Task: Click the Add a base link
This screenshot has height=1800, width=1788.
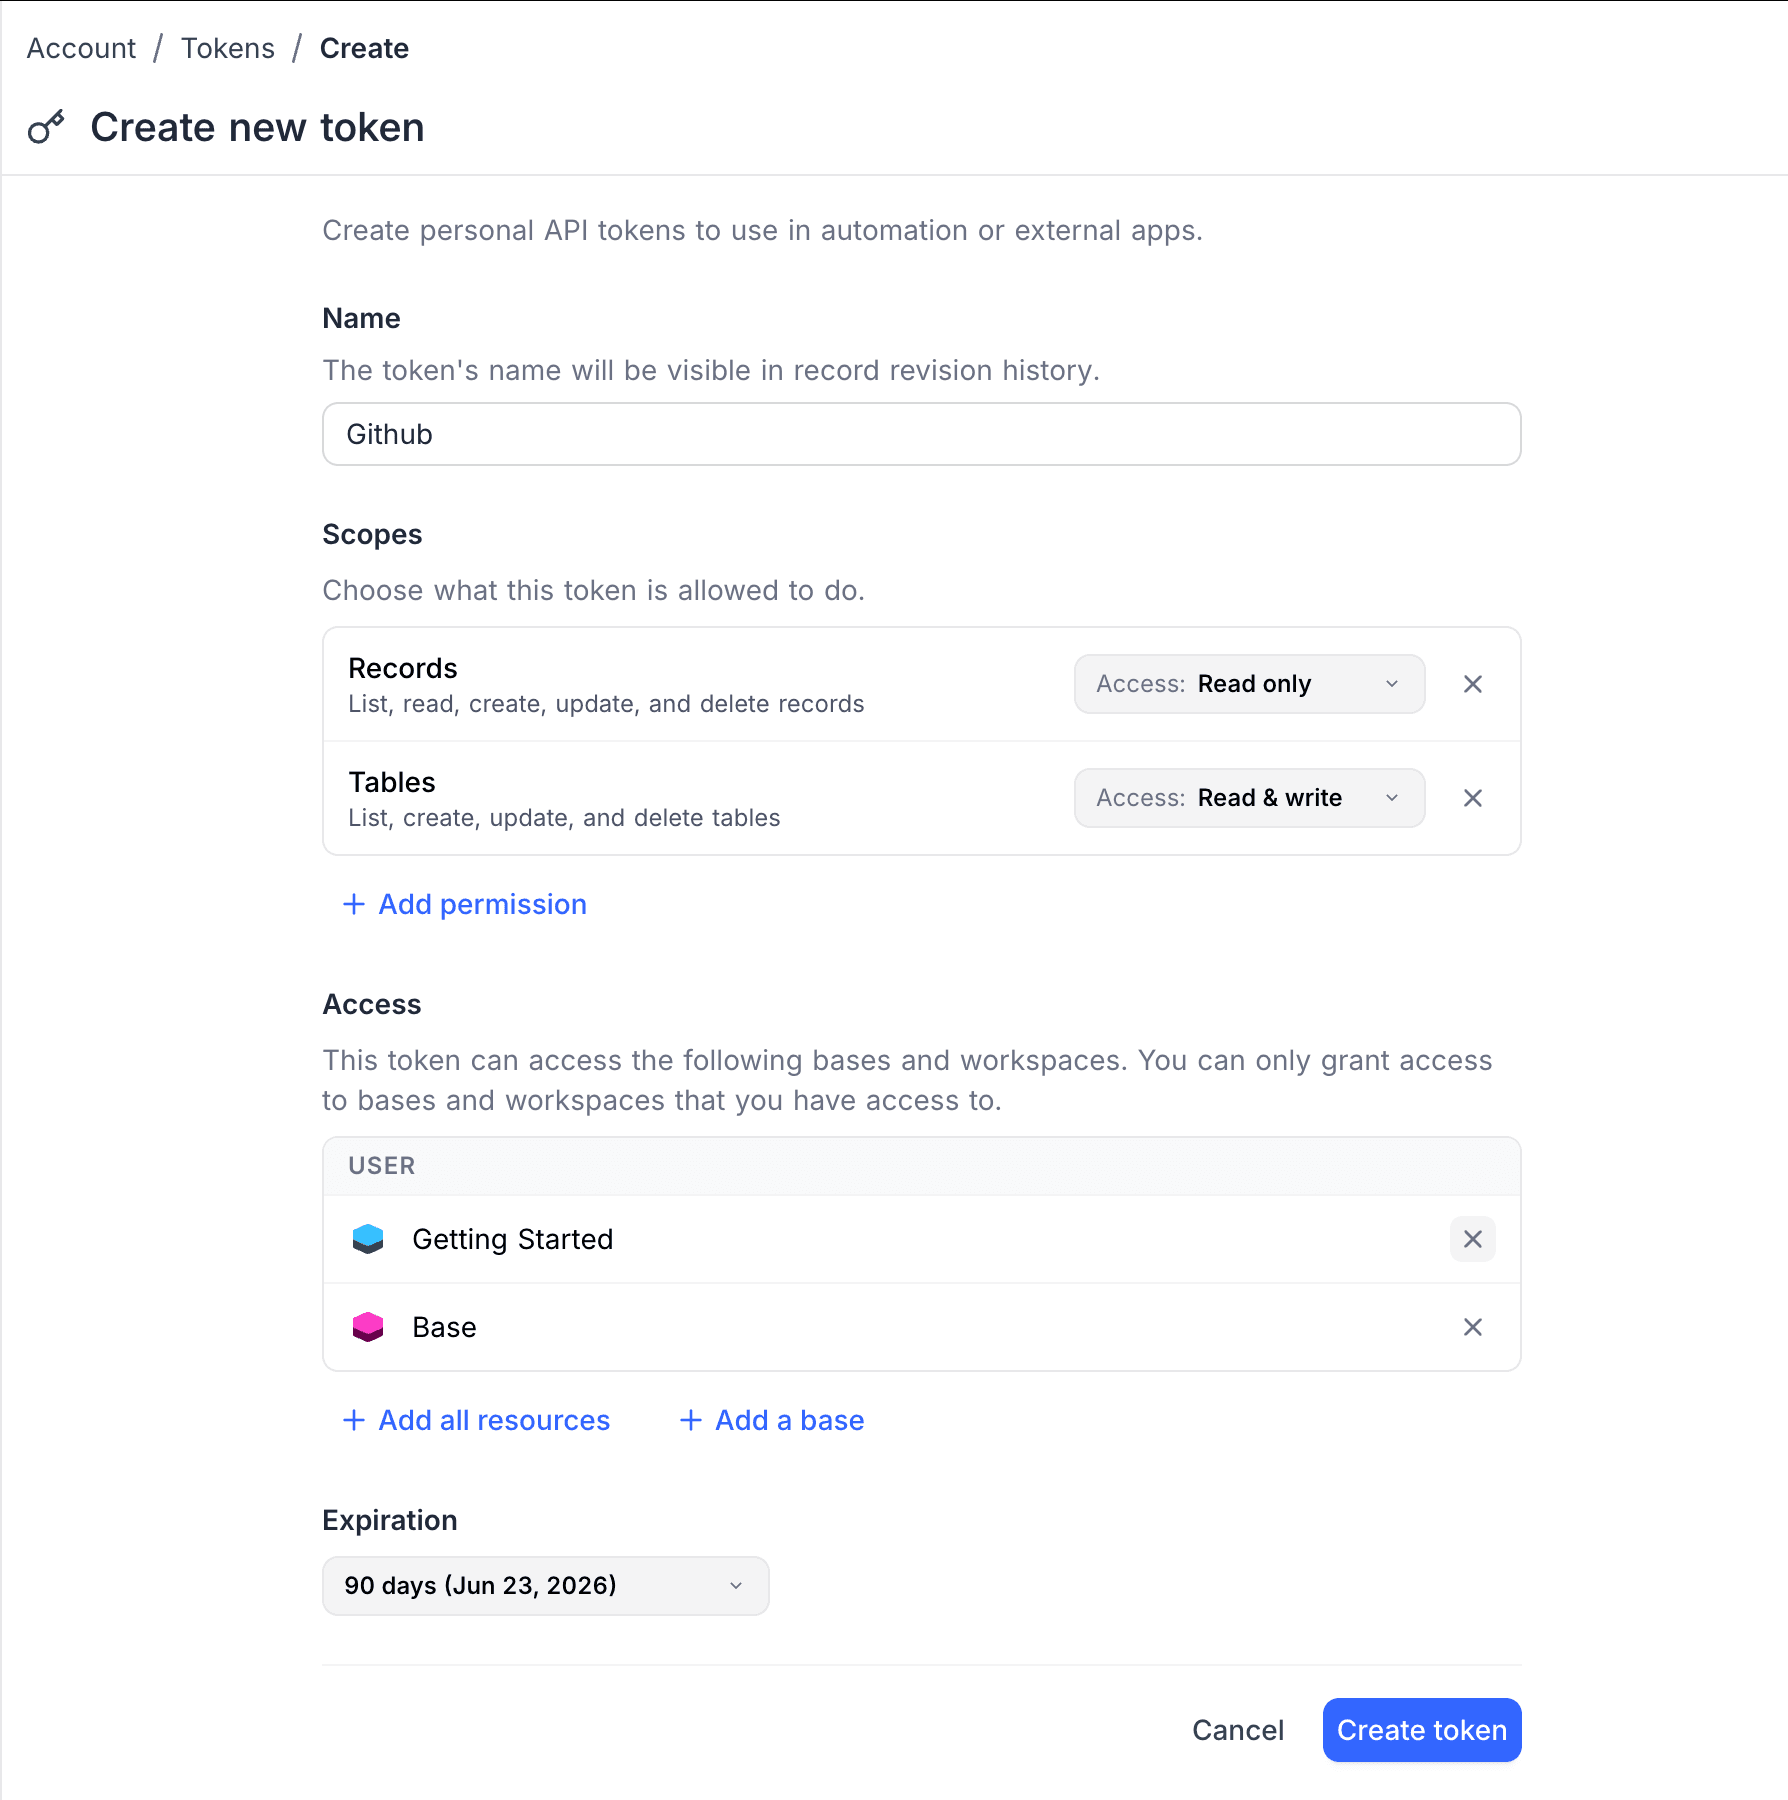Action: 788,1420
